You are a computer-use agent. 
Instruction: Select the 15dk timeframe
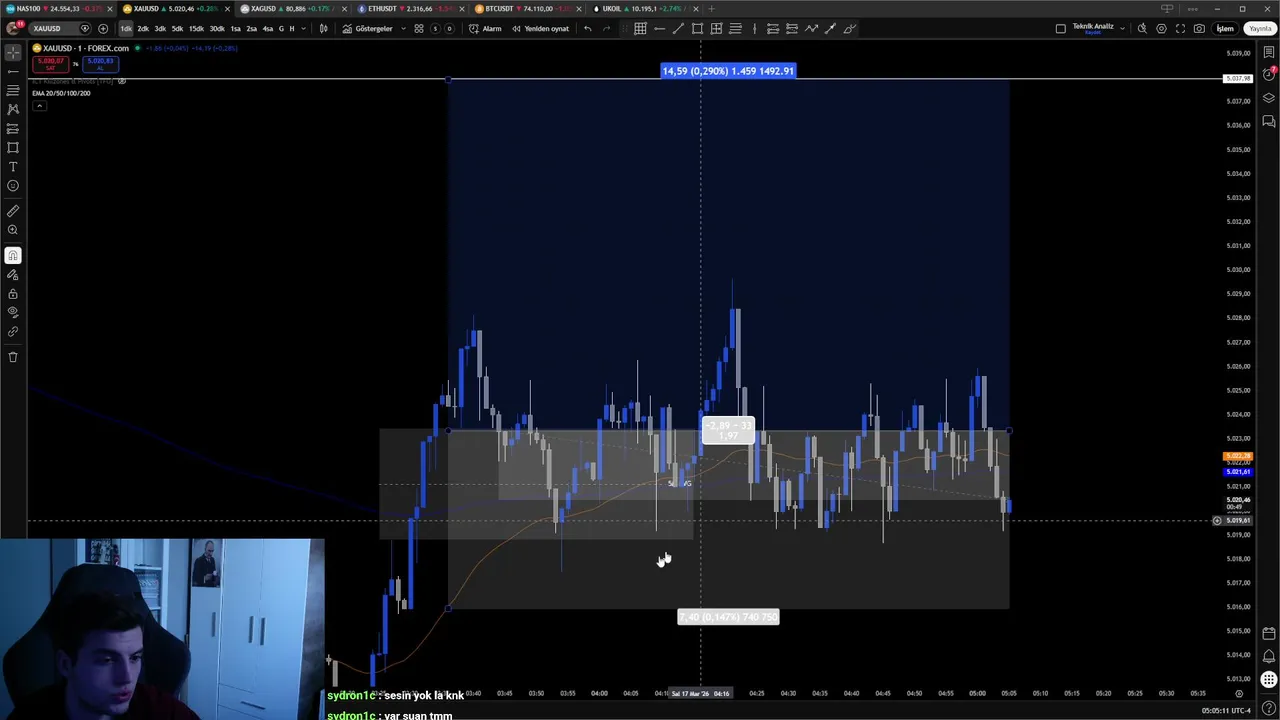(x=196, y=28)
